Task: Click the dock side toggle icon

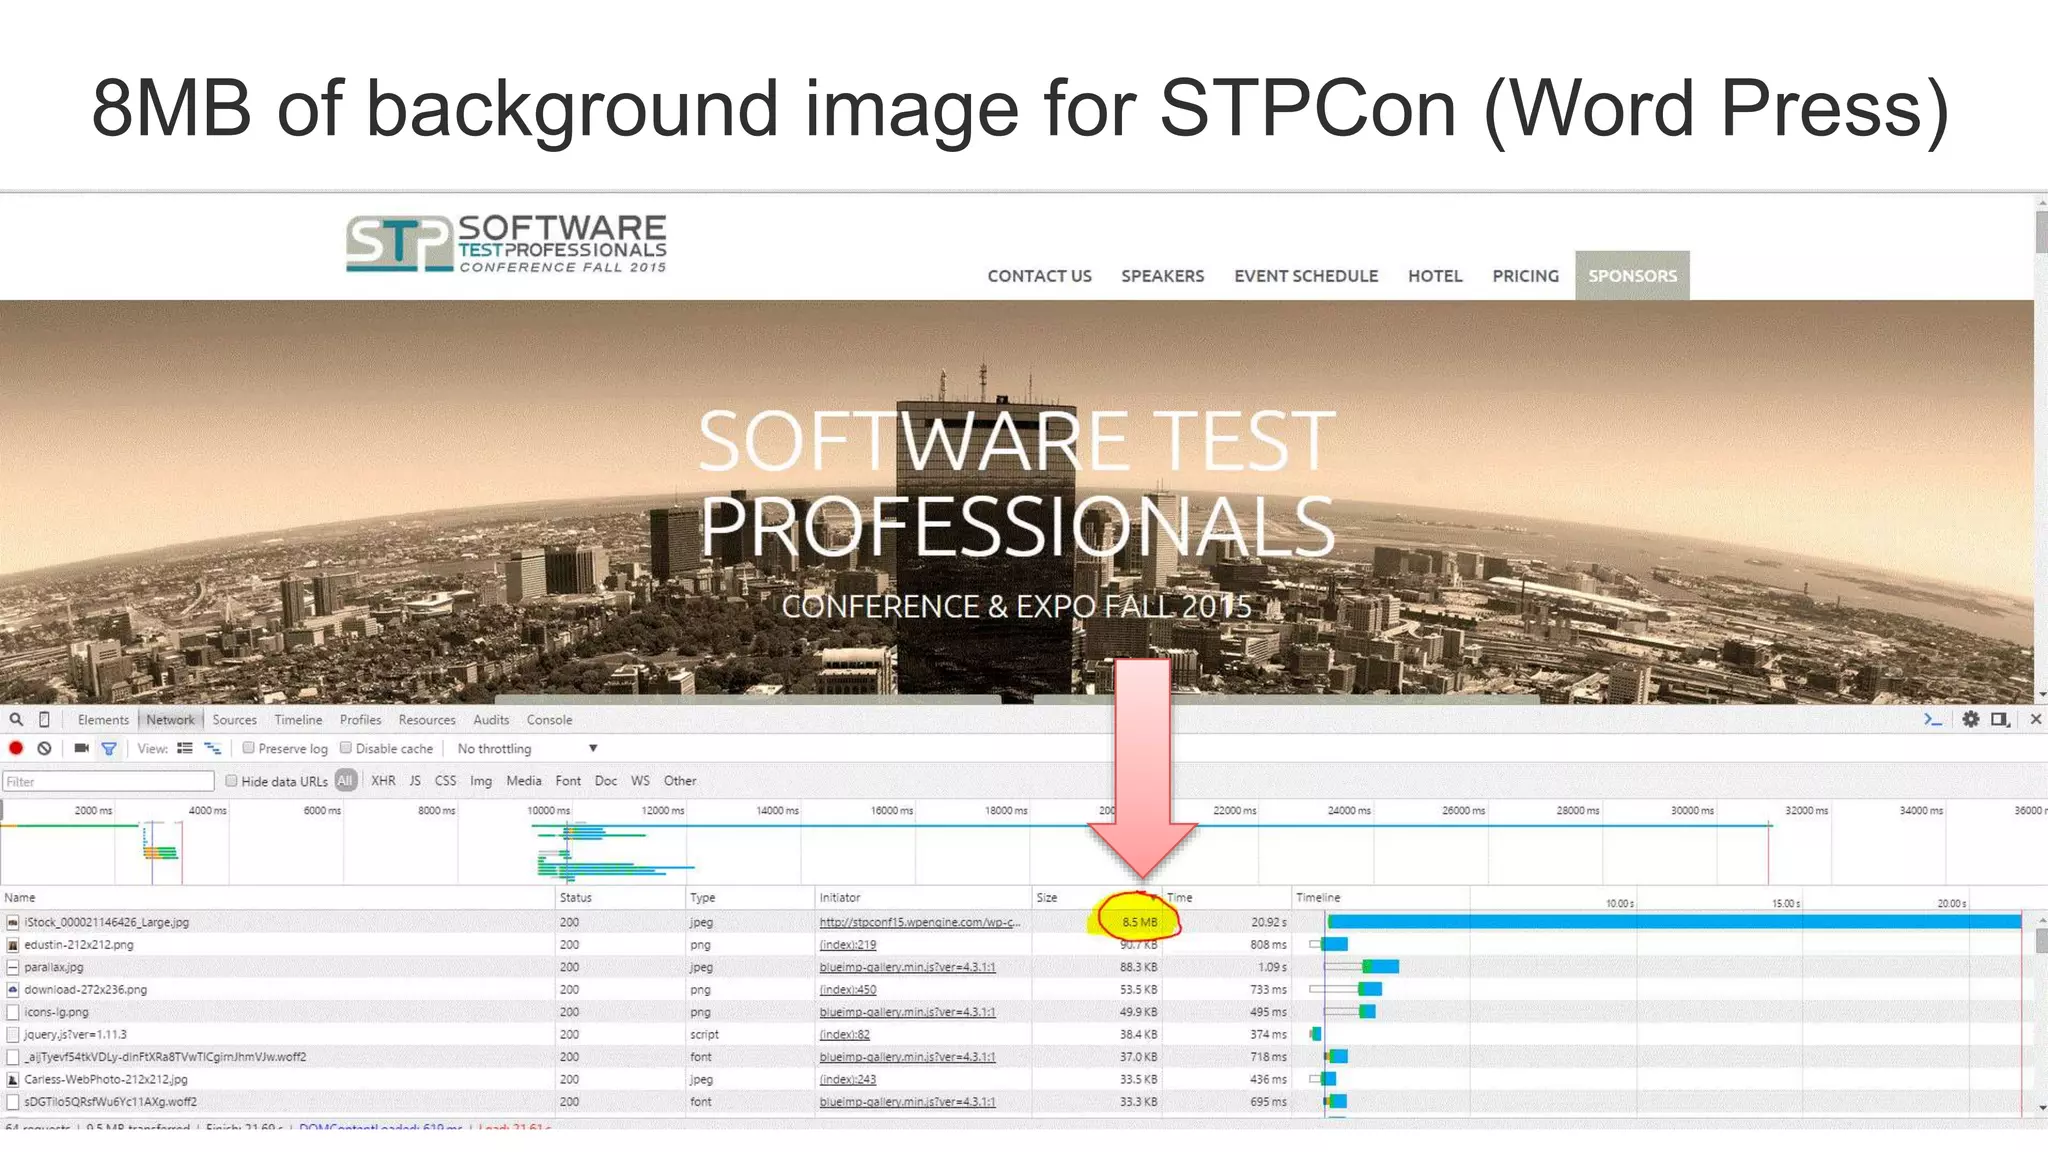Action: [2000, 719]
